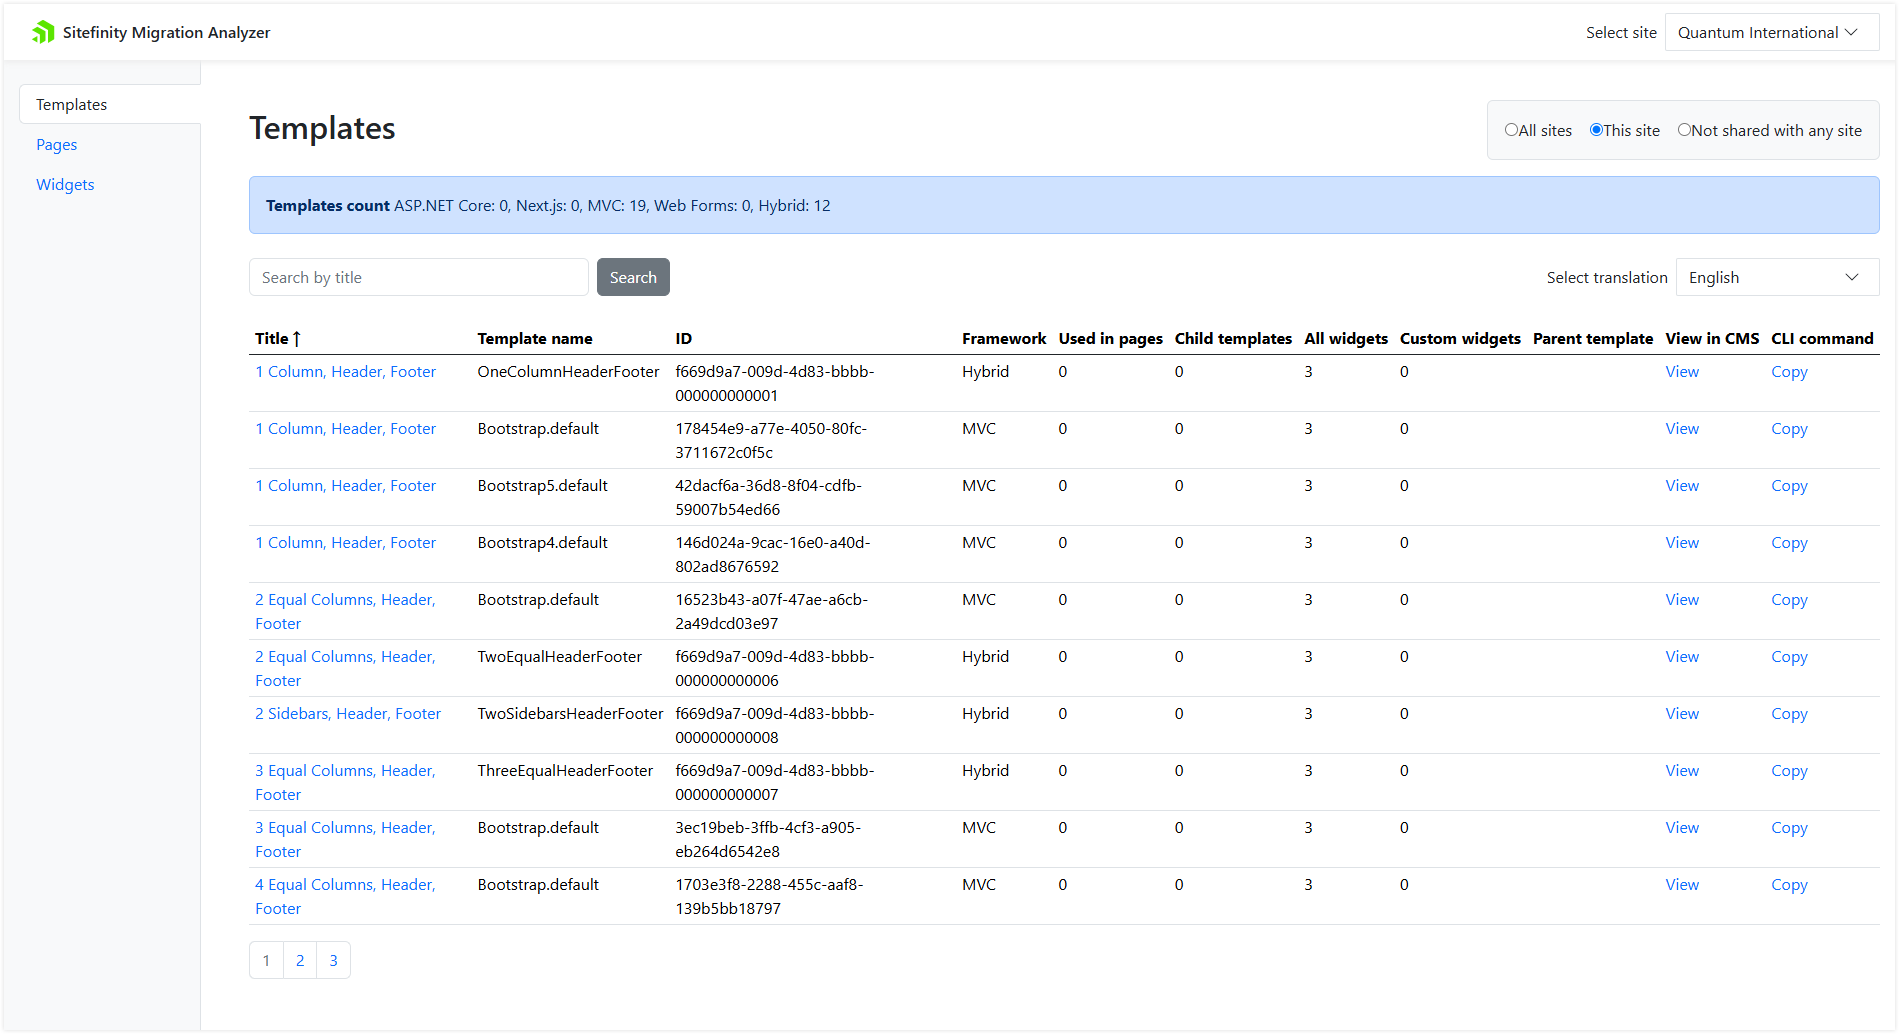This screenshot has width=1899, height=1034.
Task: Go to page 2 of results
Action: click(x=300, y=960)
